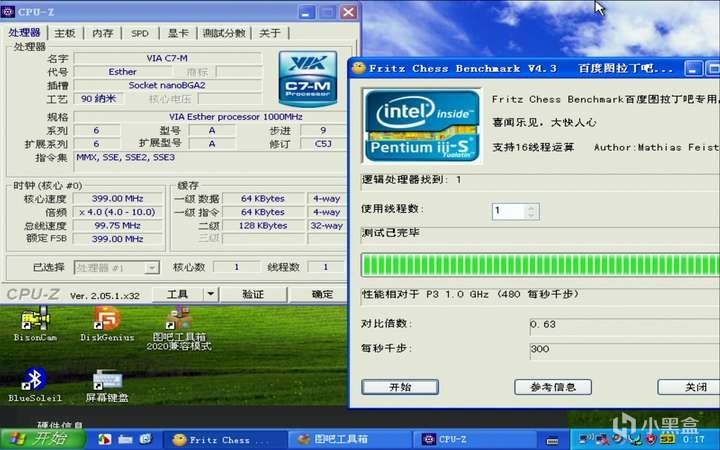720x450 pixels.
Task: Click the 核心数 value field
Action: [236, 267]
